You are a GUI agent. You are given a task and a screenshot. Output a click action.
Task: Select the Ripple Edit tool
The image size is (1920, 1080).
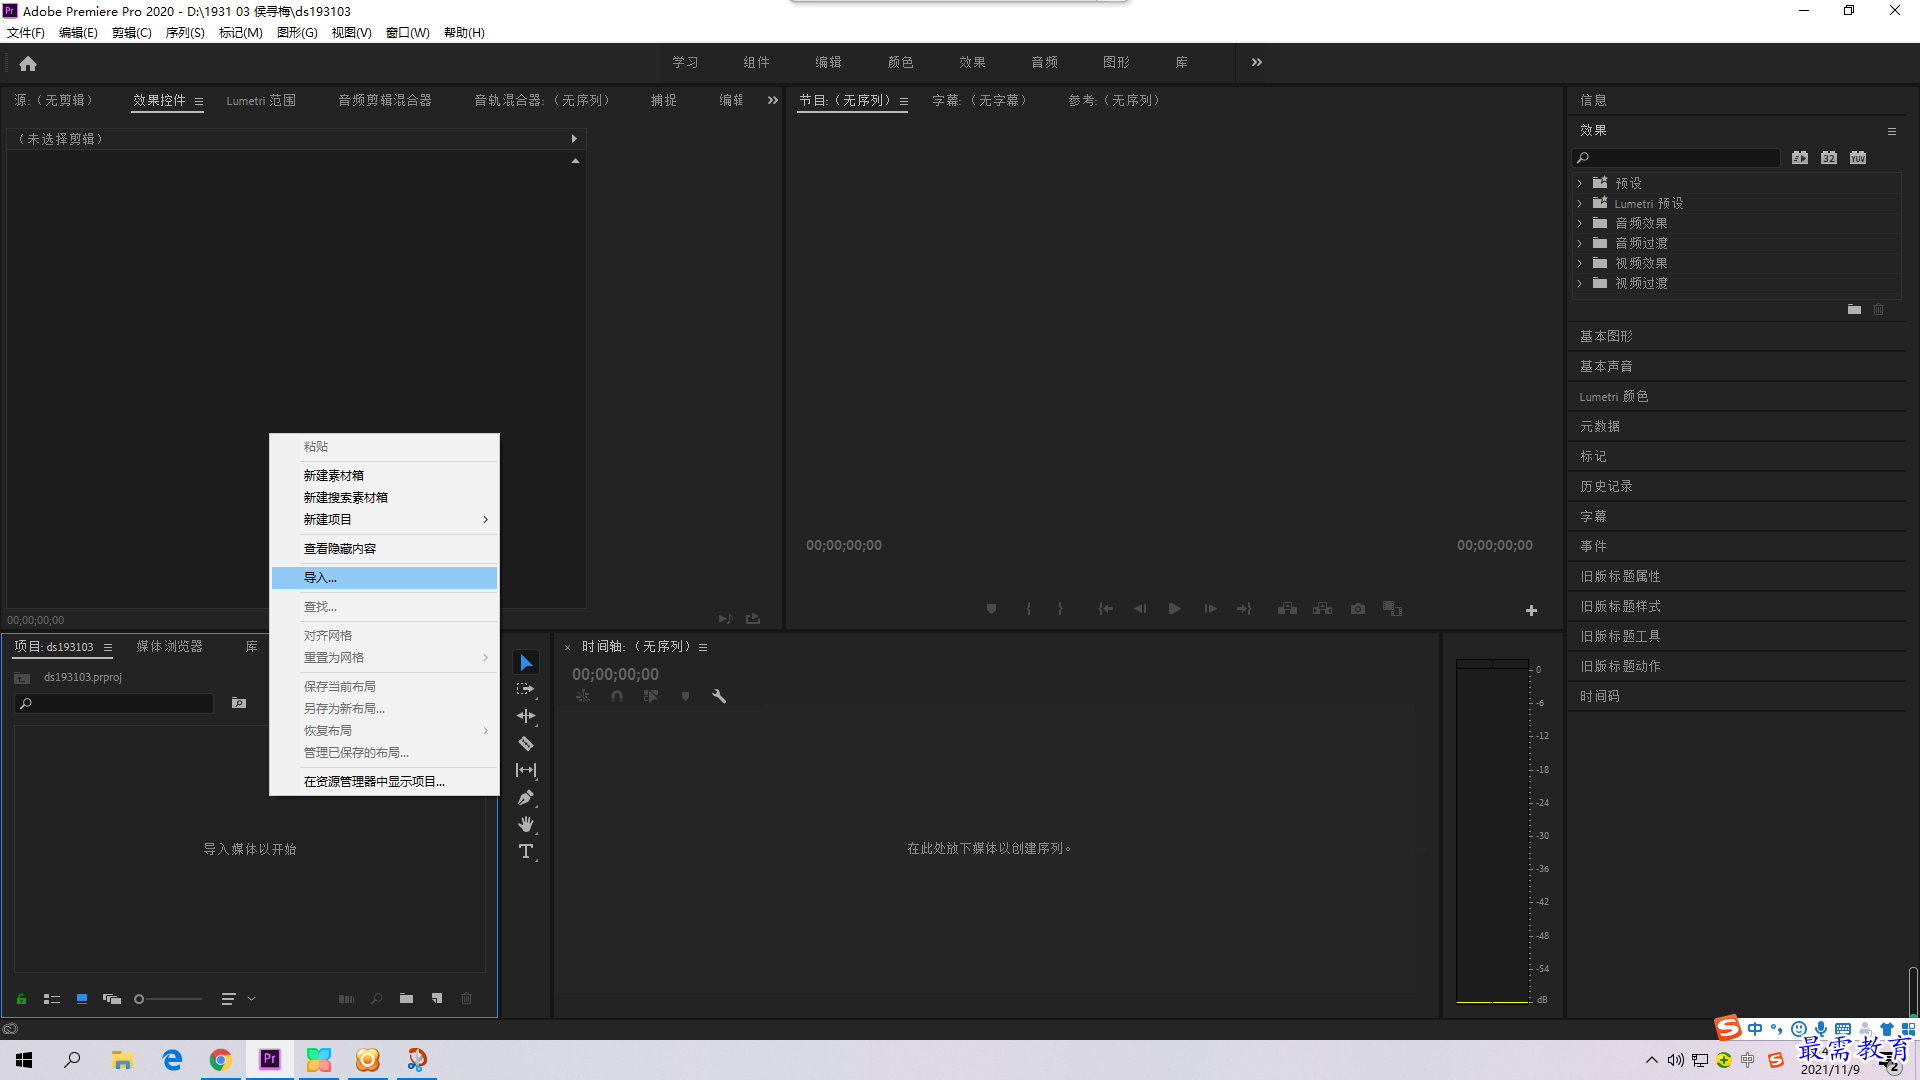click(x=526, y=716)
